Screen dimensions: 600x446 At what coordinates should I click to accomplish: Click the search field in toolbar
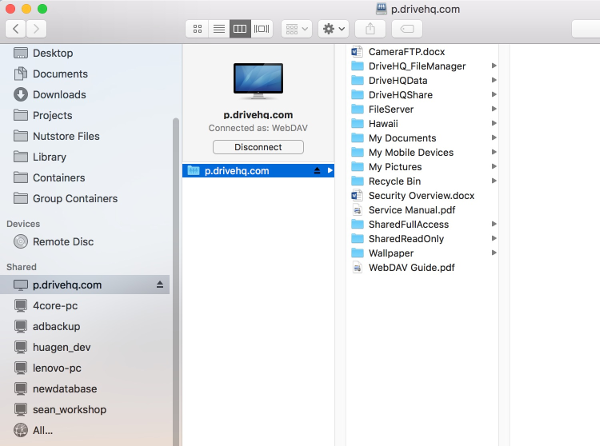[x=586, y=29]
